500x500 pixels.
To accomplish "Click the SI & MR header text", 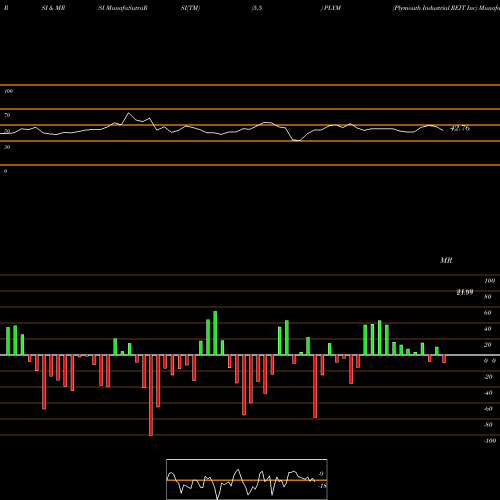I will pyautogui.click(x=53, y=8).
